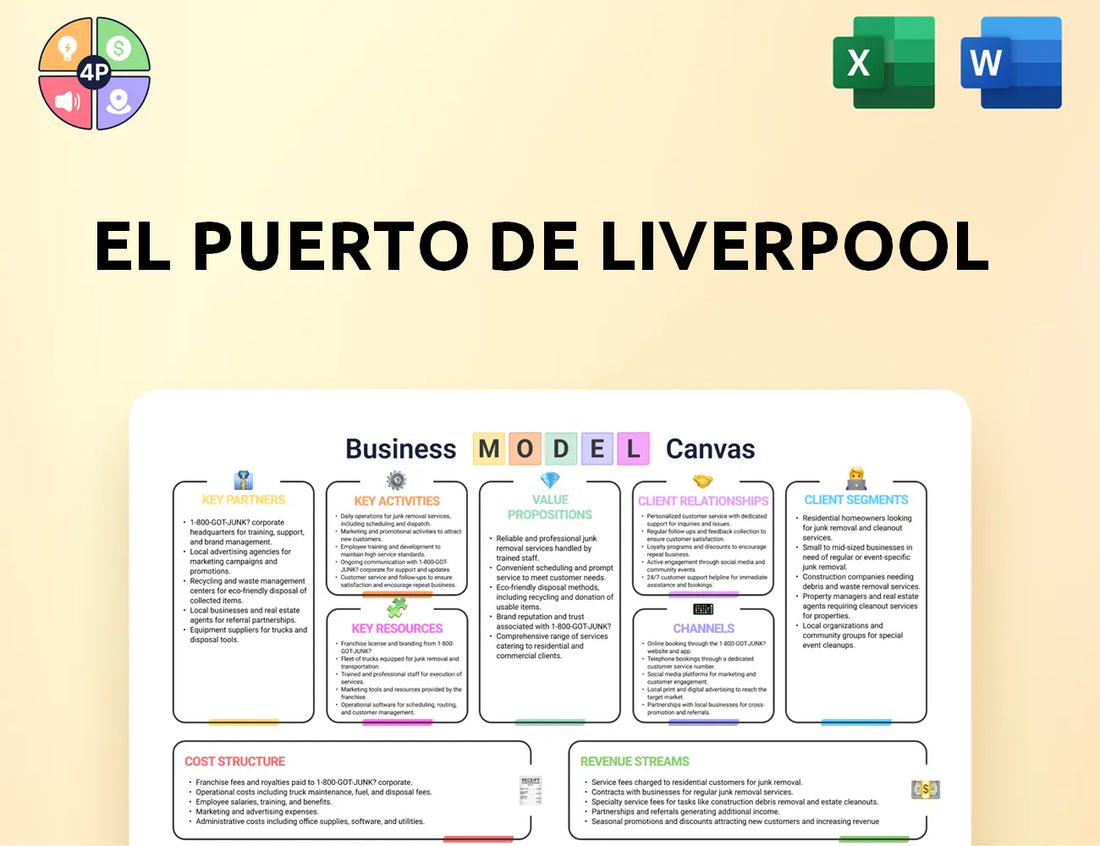Click the handshake icon above Client Relationships
Screen dimensions: 1100x846
pos(703,481)
